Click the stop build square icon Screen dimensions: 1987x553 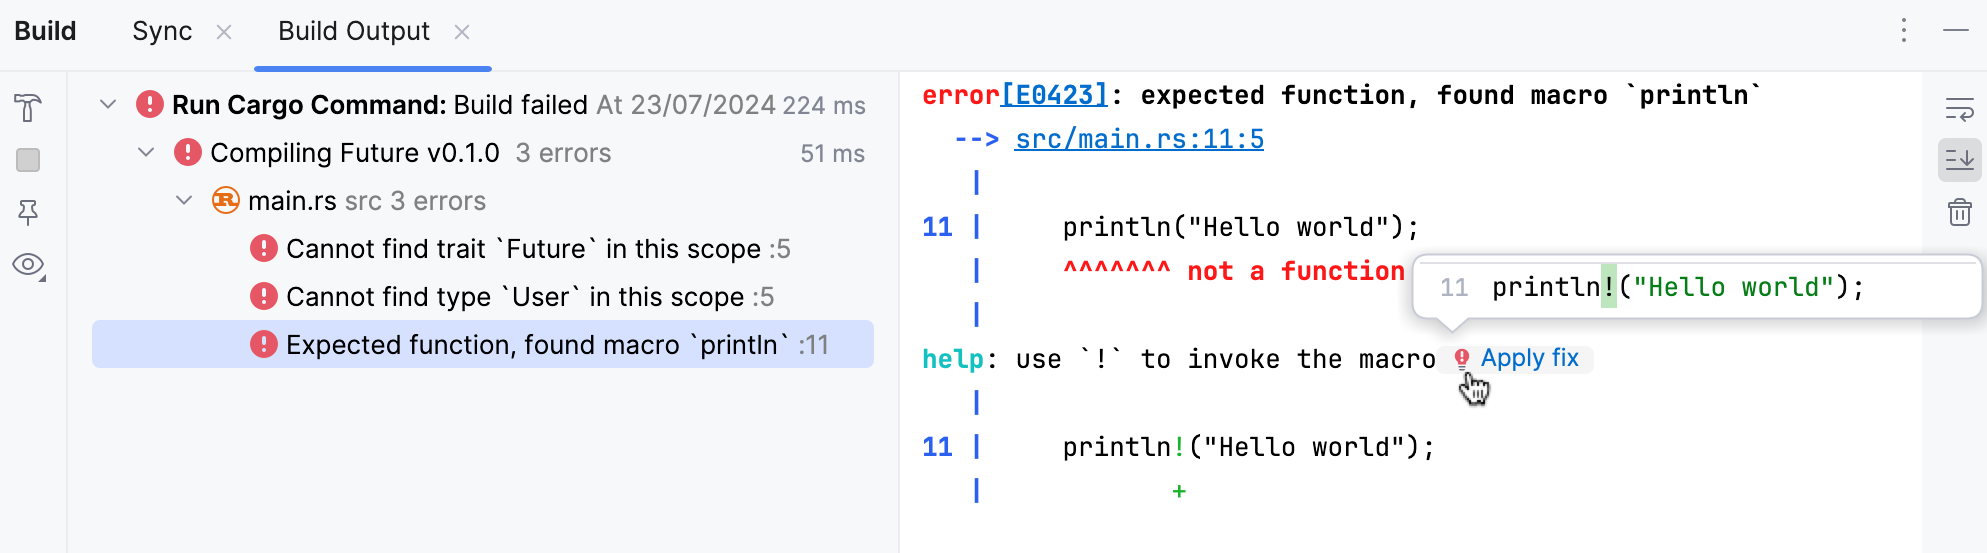[28, 160]
